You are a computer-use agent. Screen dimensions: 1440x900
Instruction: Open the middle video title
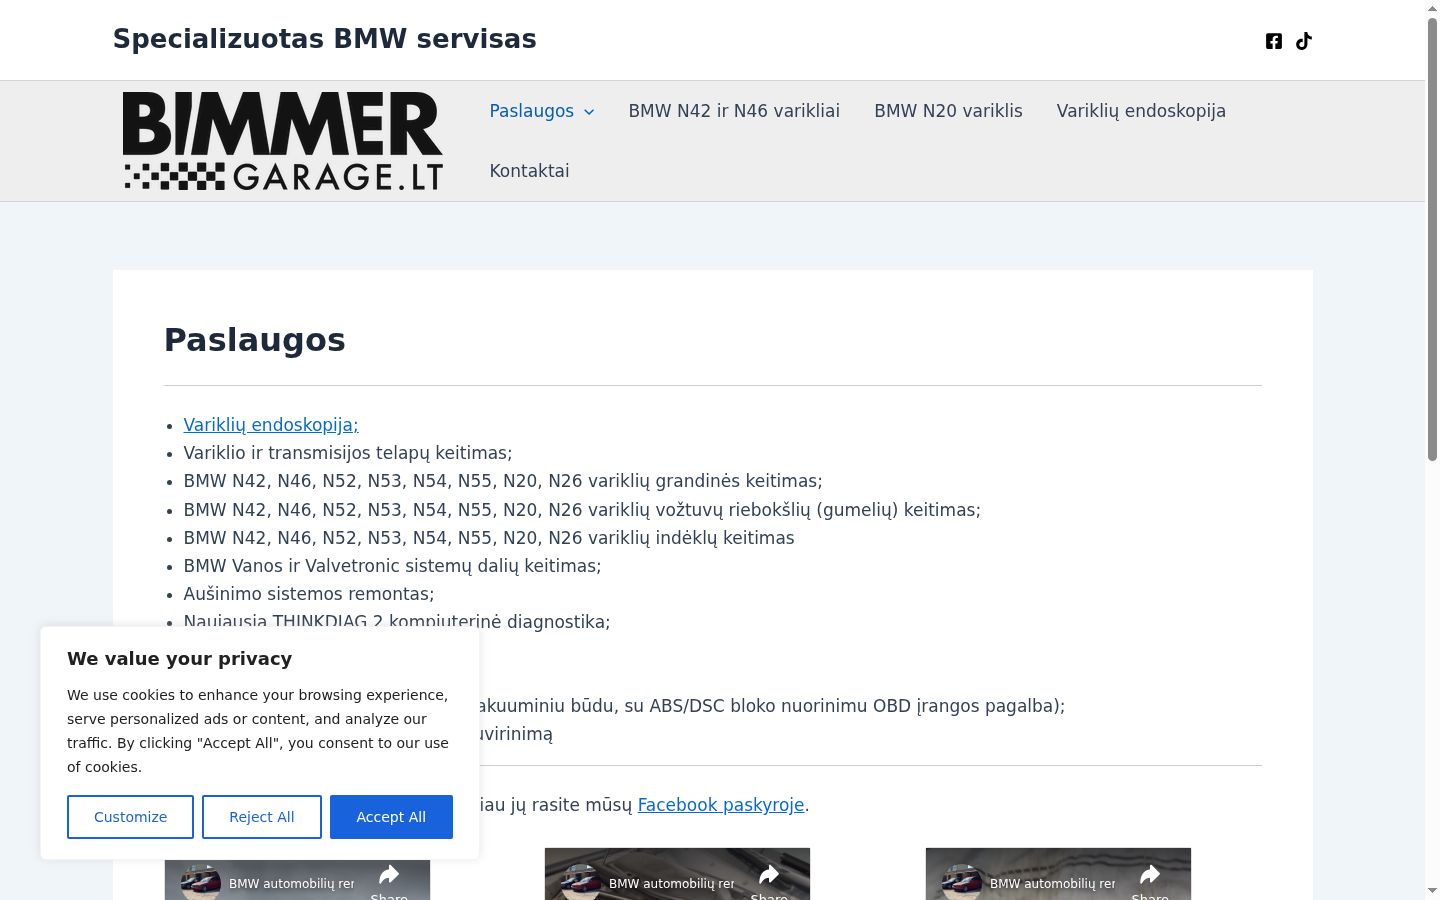click(671, 884)
